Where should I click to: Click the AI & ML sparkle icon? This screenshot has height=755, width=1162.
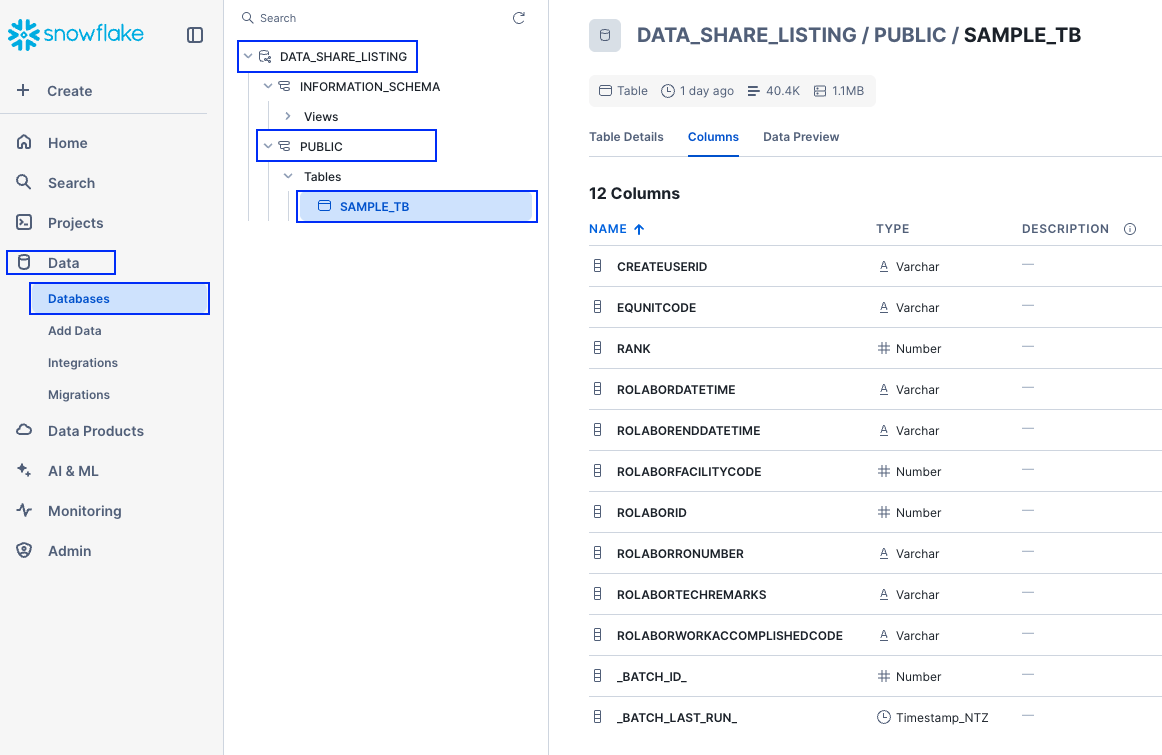24,470
